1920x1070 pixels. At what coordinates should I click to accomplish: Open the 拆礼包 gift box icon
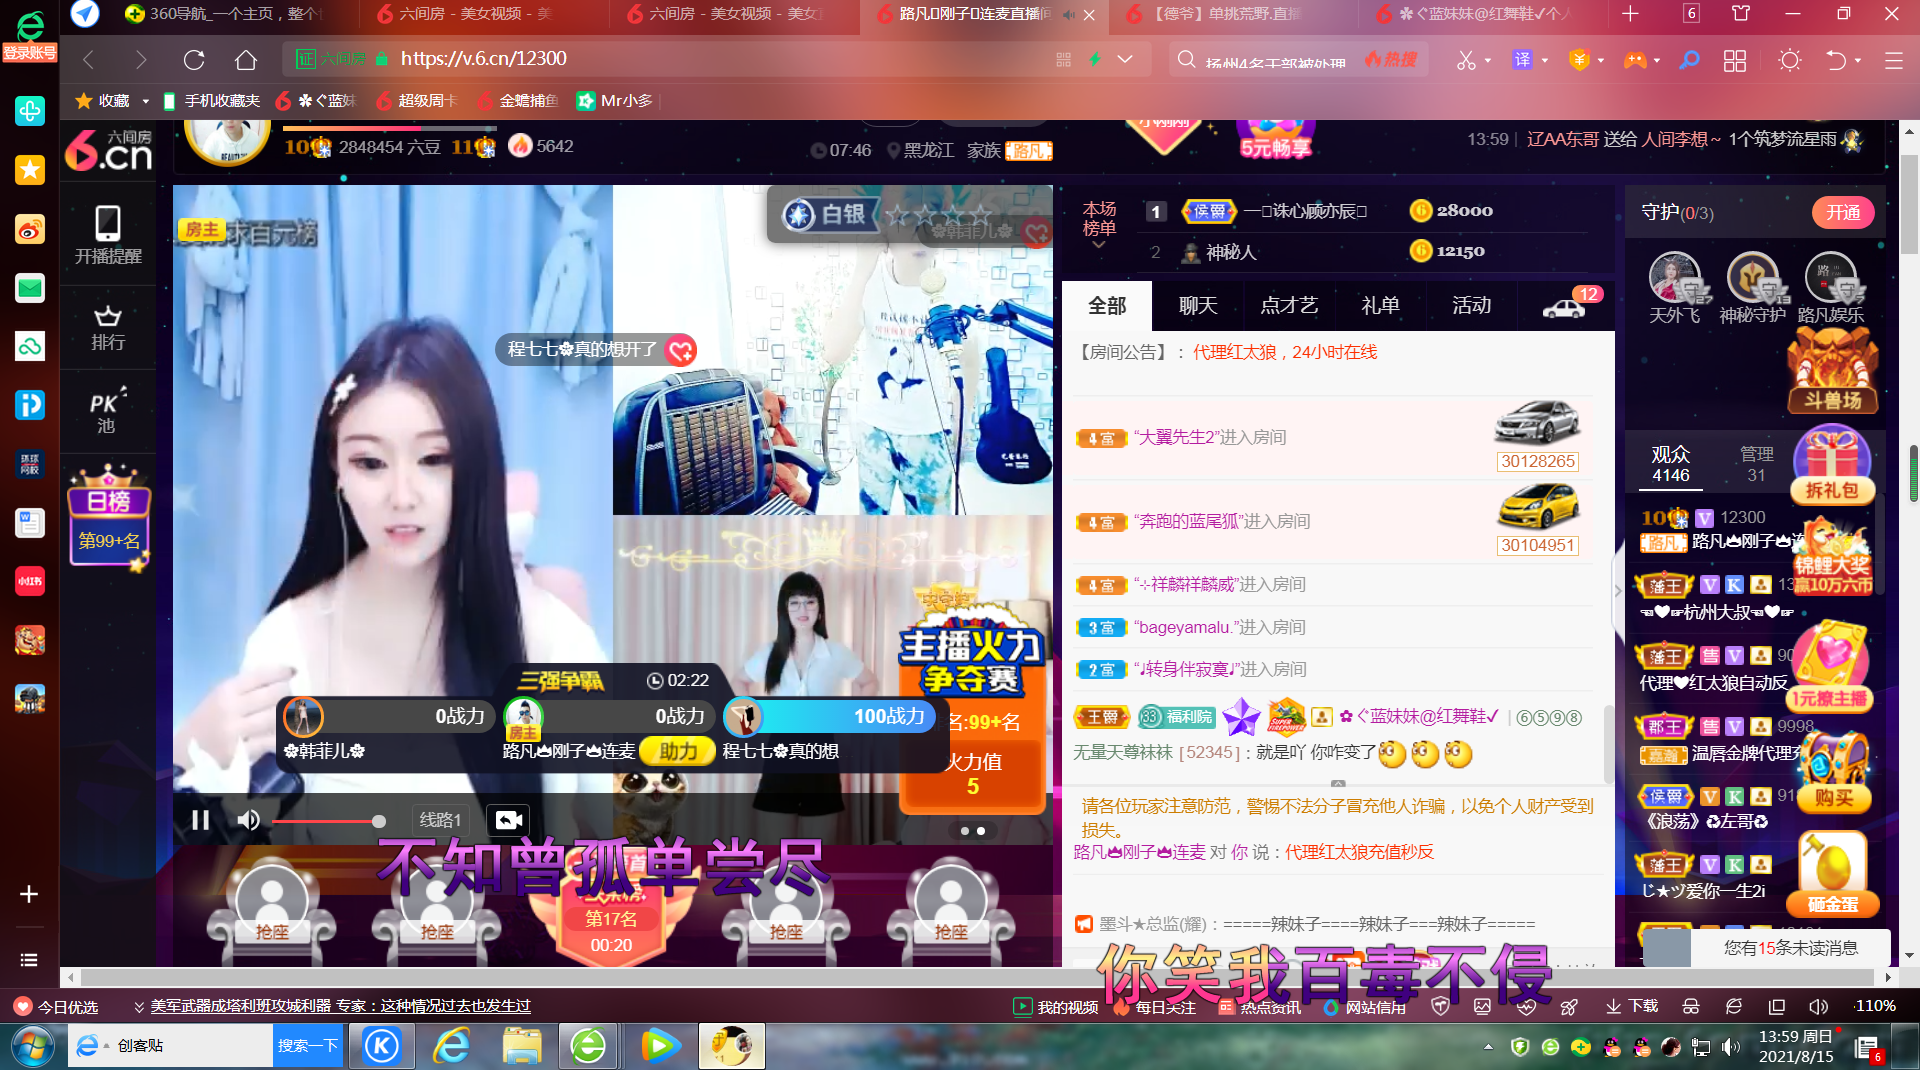coord(1832,464)
